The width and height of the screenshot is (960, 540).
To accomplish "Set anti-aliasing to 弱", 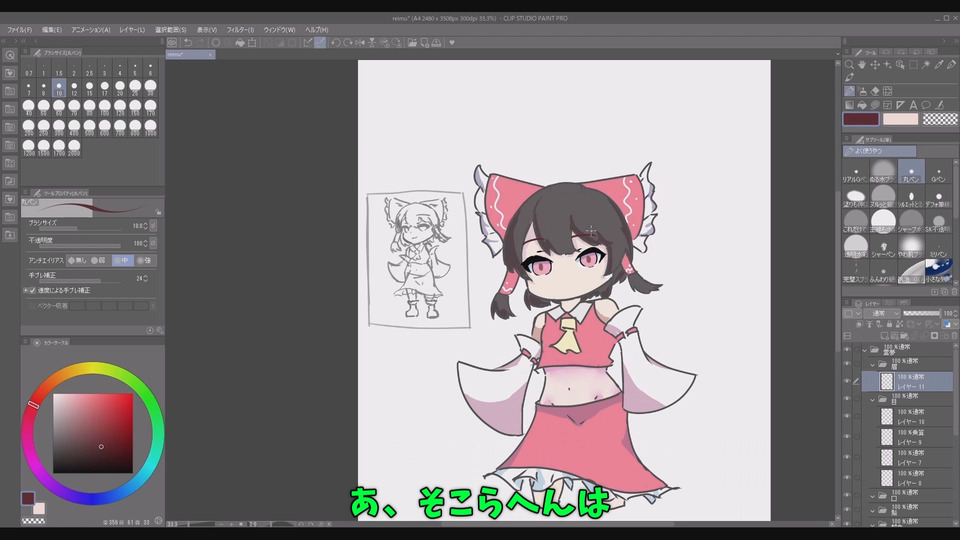I will pos(98,260).
